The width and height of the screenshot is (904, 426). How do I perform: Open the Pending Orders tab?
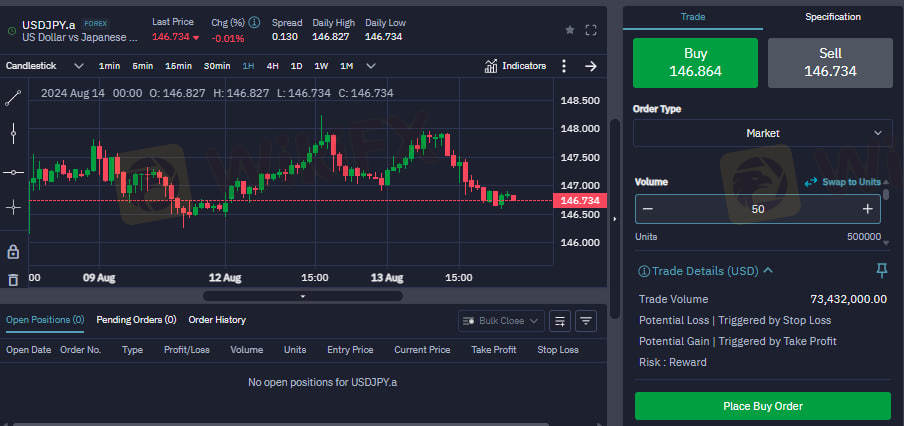click(x=136, y=320)
